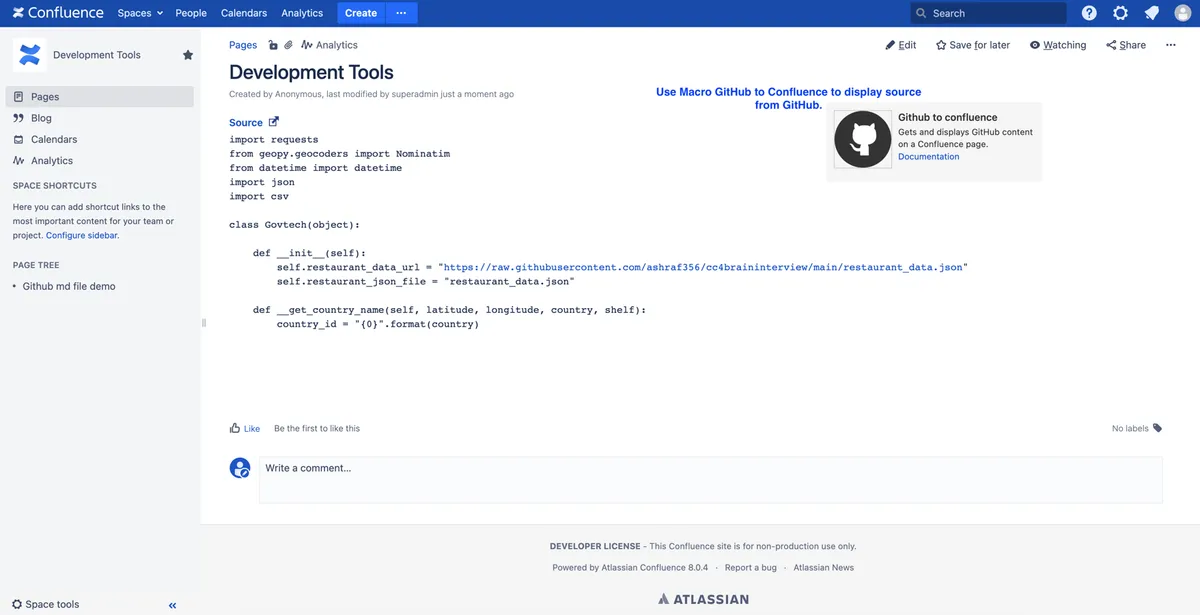The width and height of the screenshot is (1200, 615).
Task: Click the Development Tools space logo
Action: (x=30, y=55)
